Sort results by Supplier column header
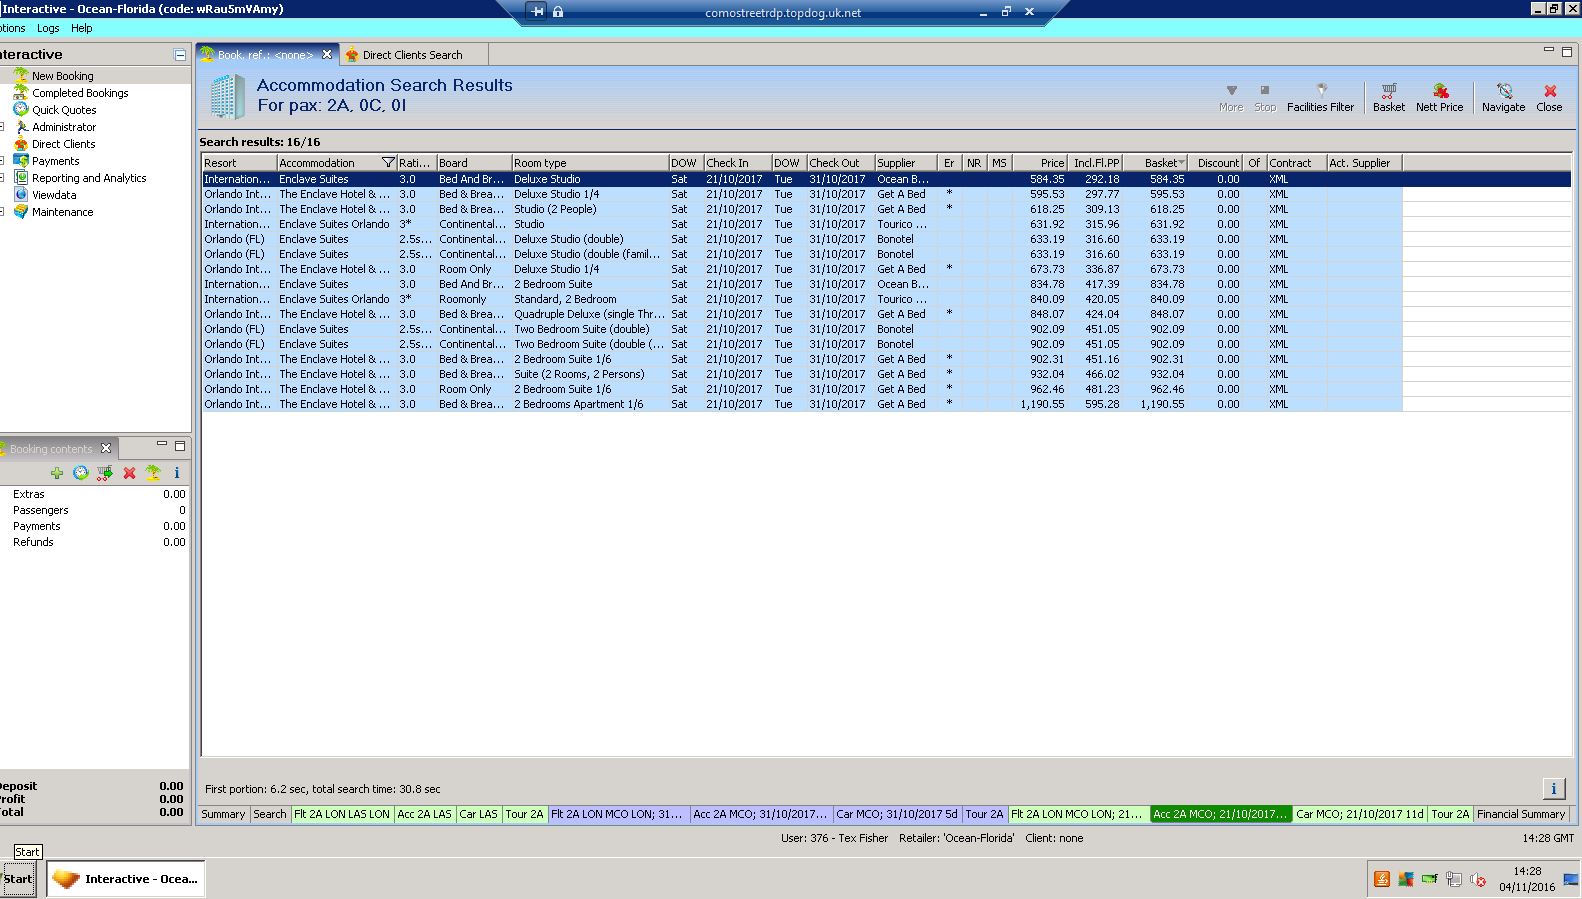 coord(907,163)
